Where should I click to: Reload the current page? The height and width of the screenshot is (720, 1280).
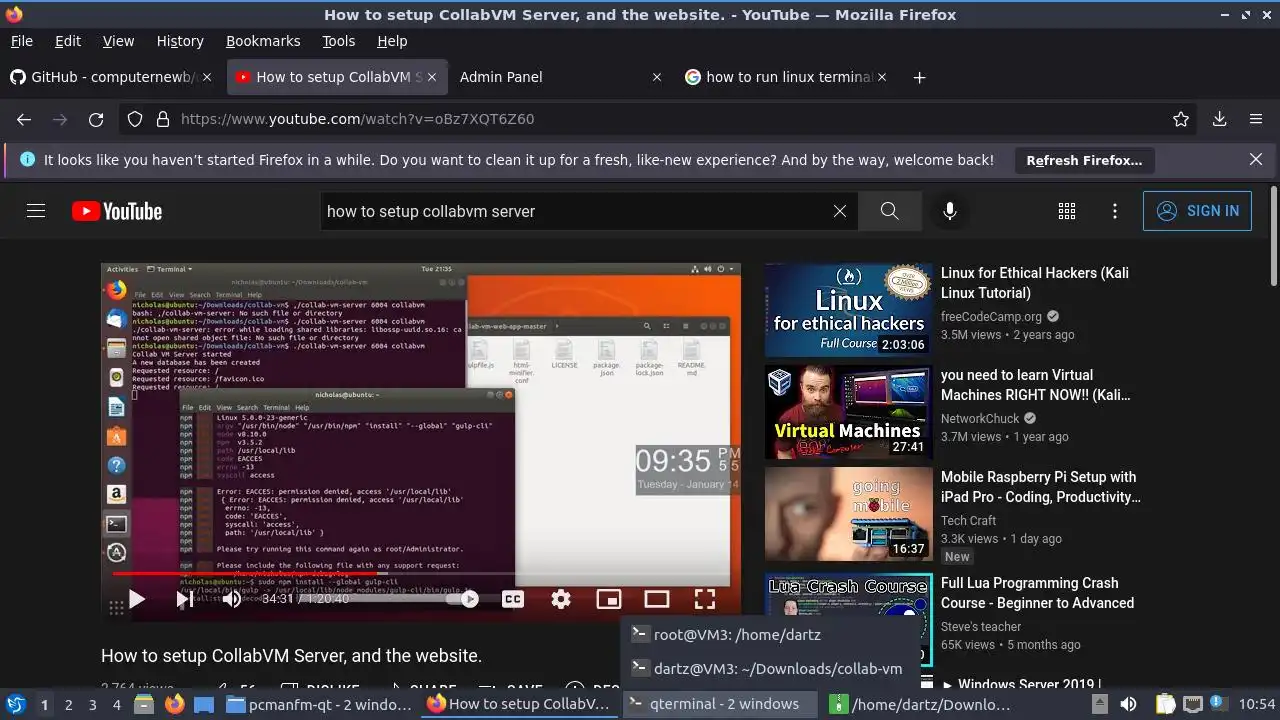click(x=96, y=119)
